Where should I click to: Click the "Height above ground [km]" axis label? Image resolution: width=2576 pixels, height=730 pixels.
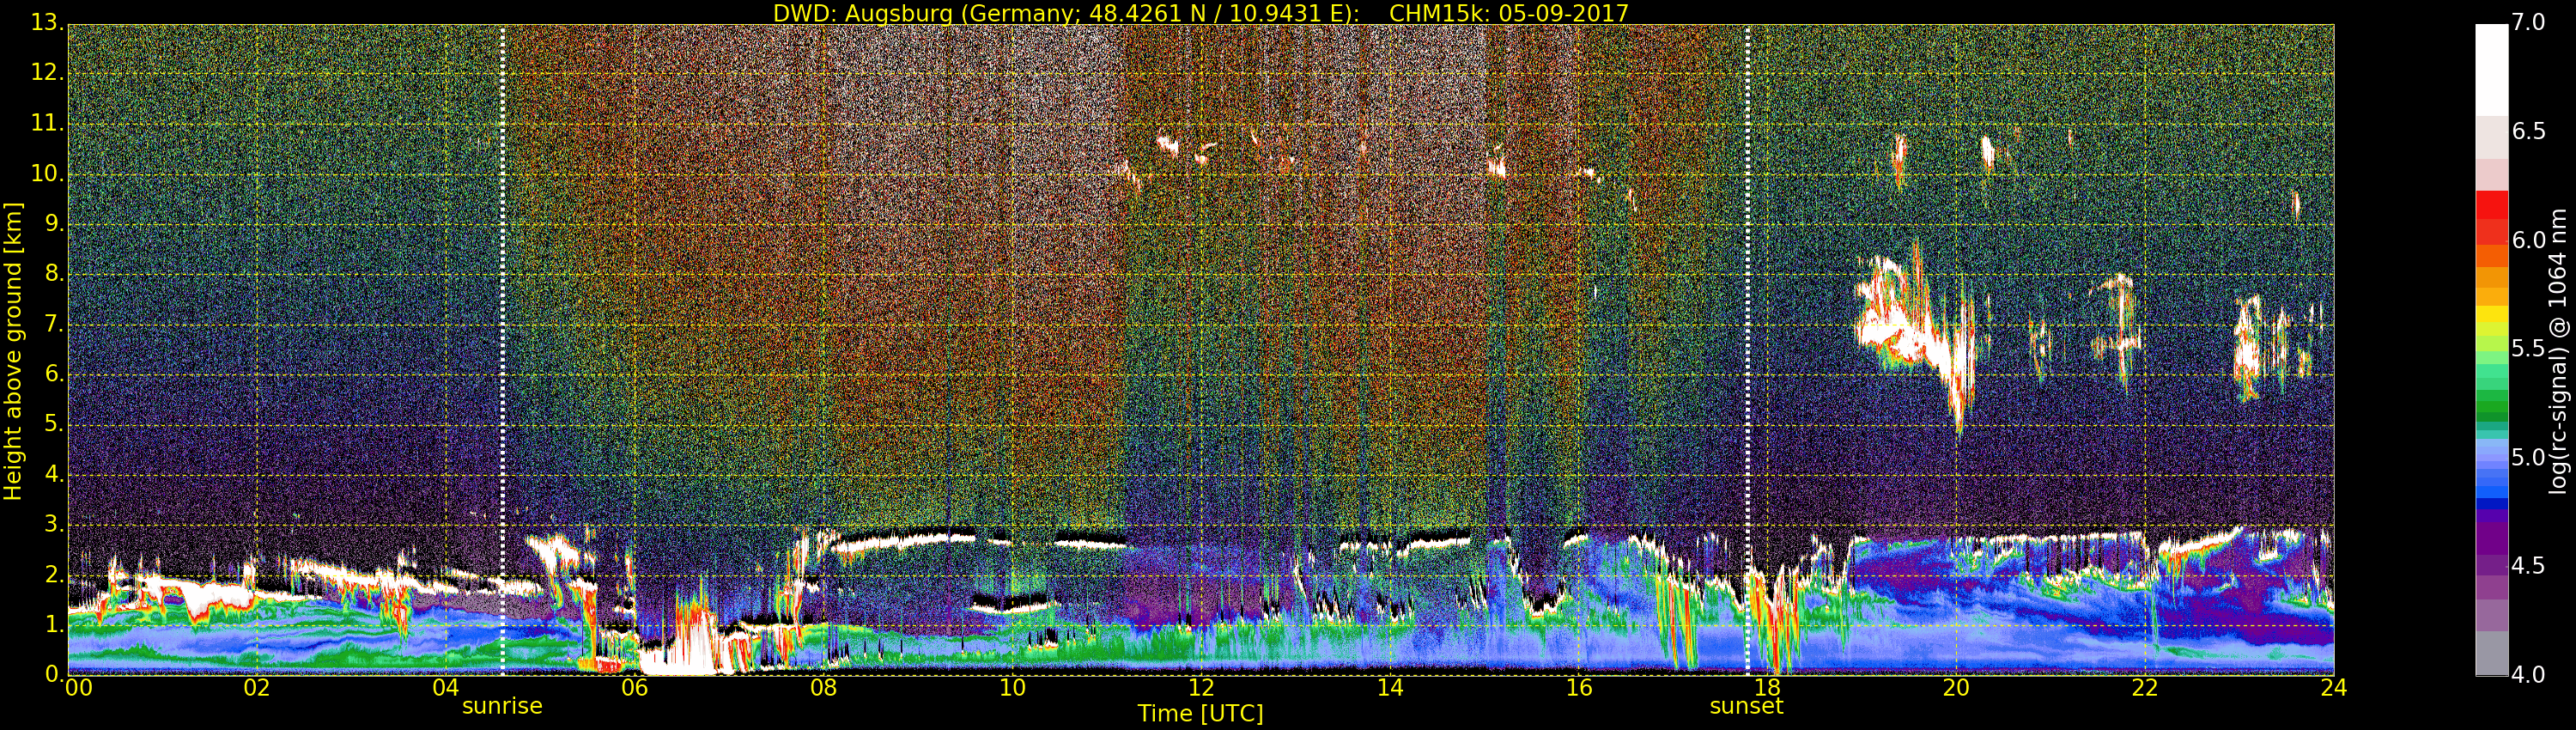pyautogui.click(x=13, y=352)
